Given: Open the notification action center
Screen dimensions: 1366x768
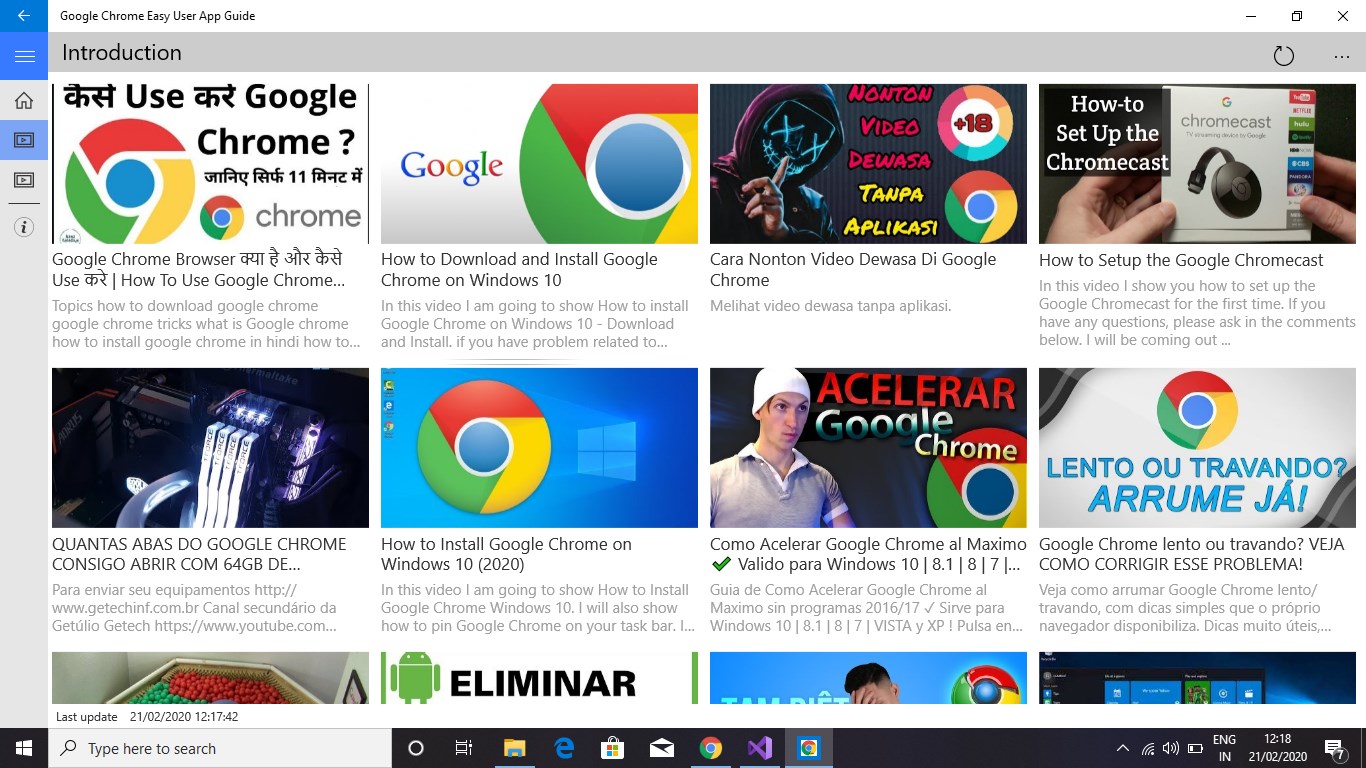Looking at the screenshot, I should pos(1334,748).
